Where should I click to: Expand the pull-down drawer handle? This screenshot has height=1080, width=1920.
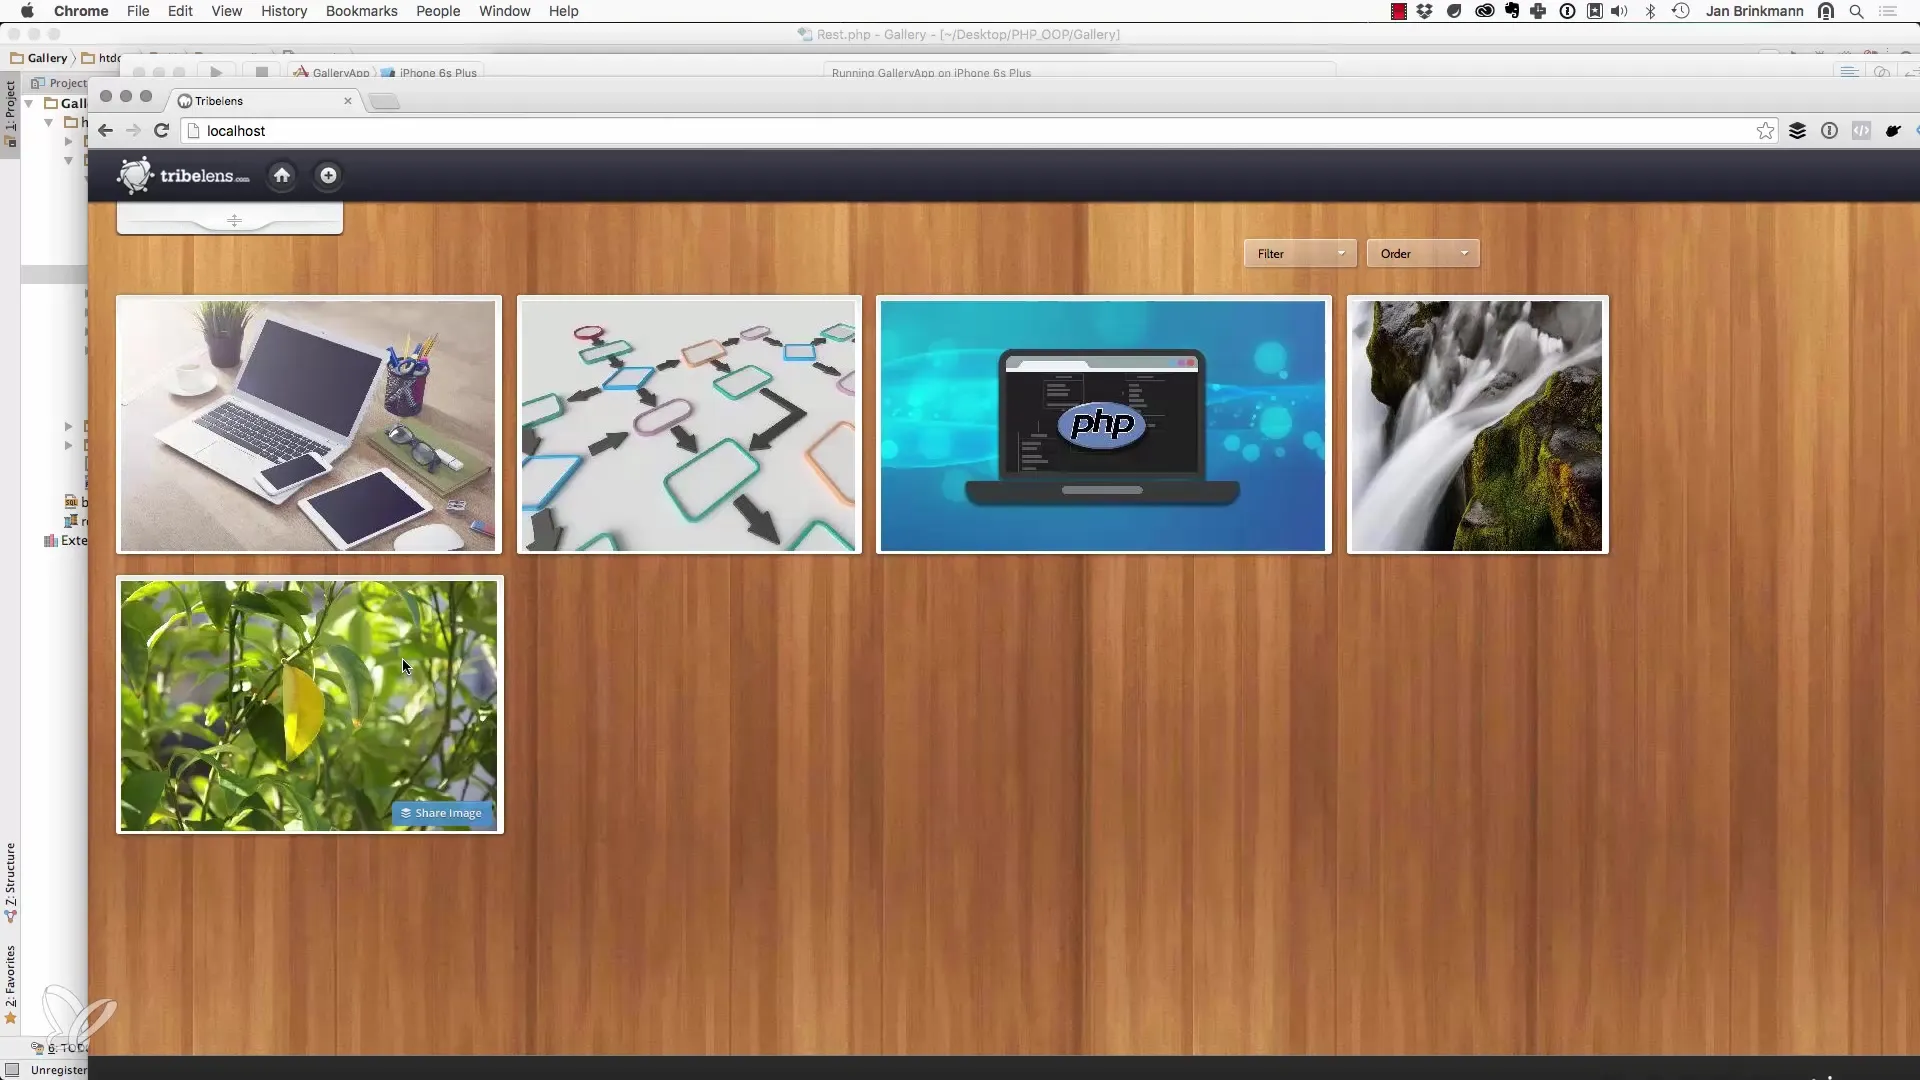pos(233,220)
